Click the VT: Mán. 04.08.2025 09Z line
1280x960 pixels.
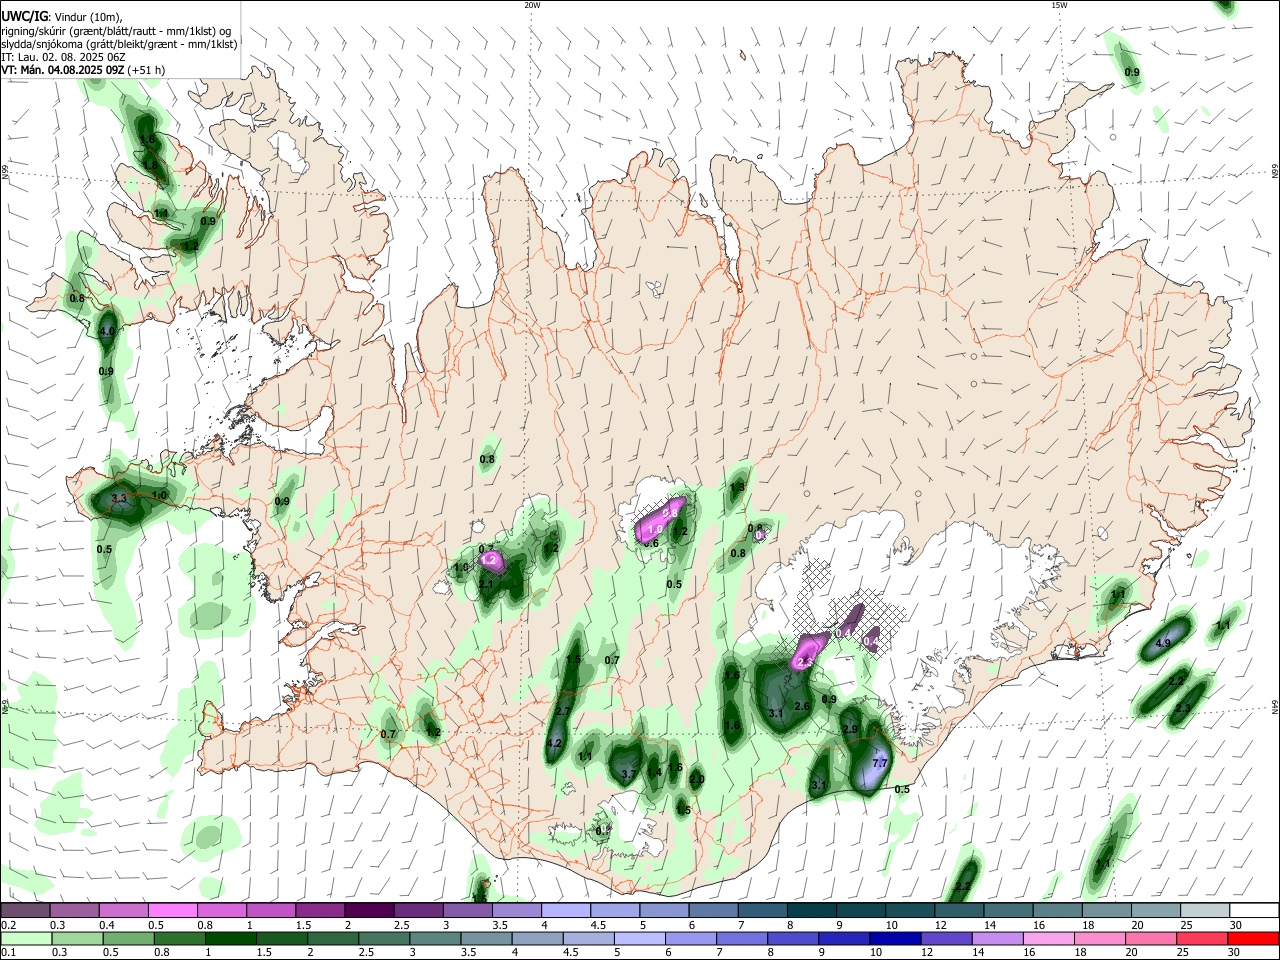point(83,70)
